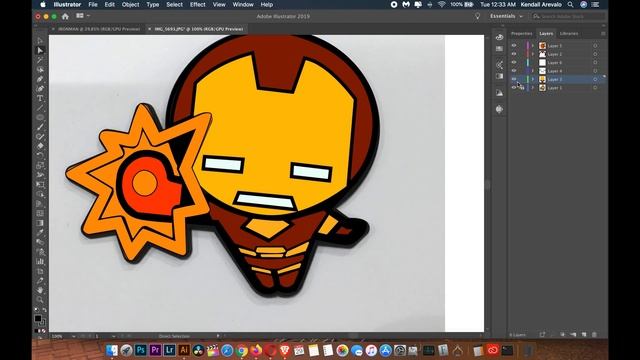The height and width of the screenshot is (360, 640).
Task: Click the Collect for Export icon
Action: pos(542,335)
